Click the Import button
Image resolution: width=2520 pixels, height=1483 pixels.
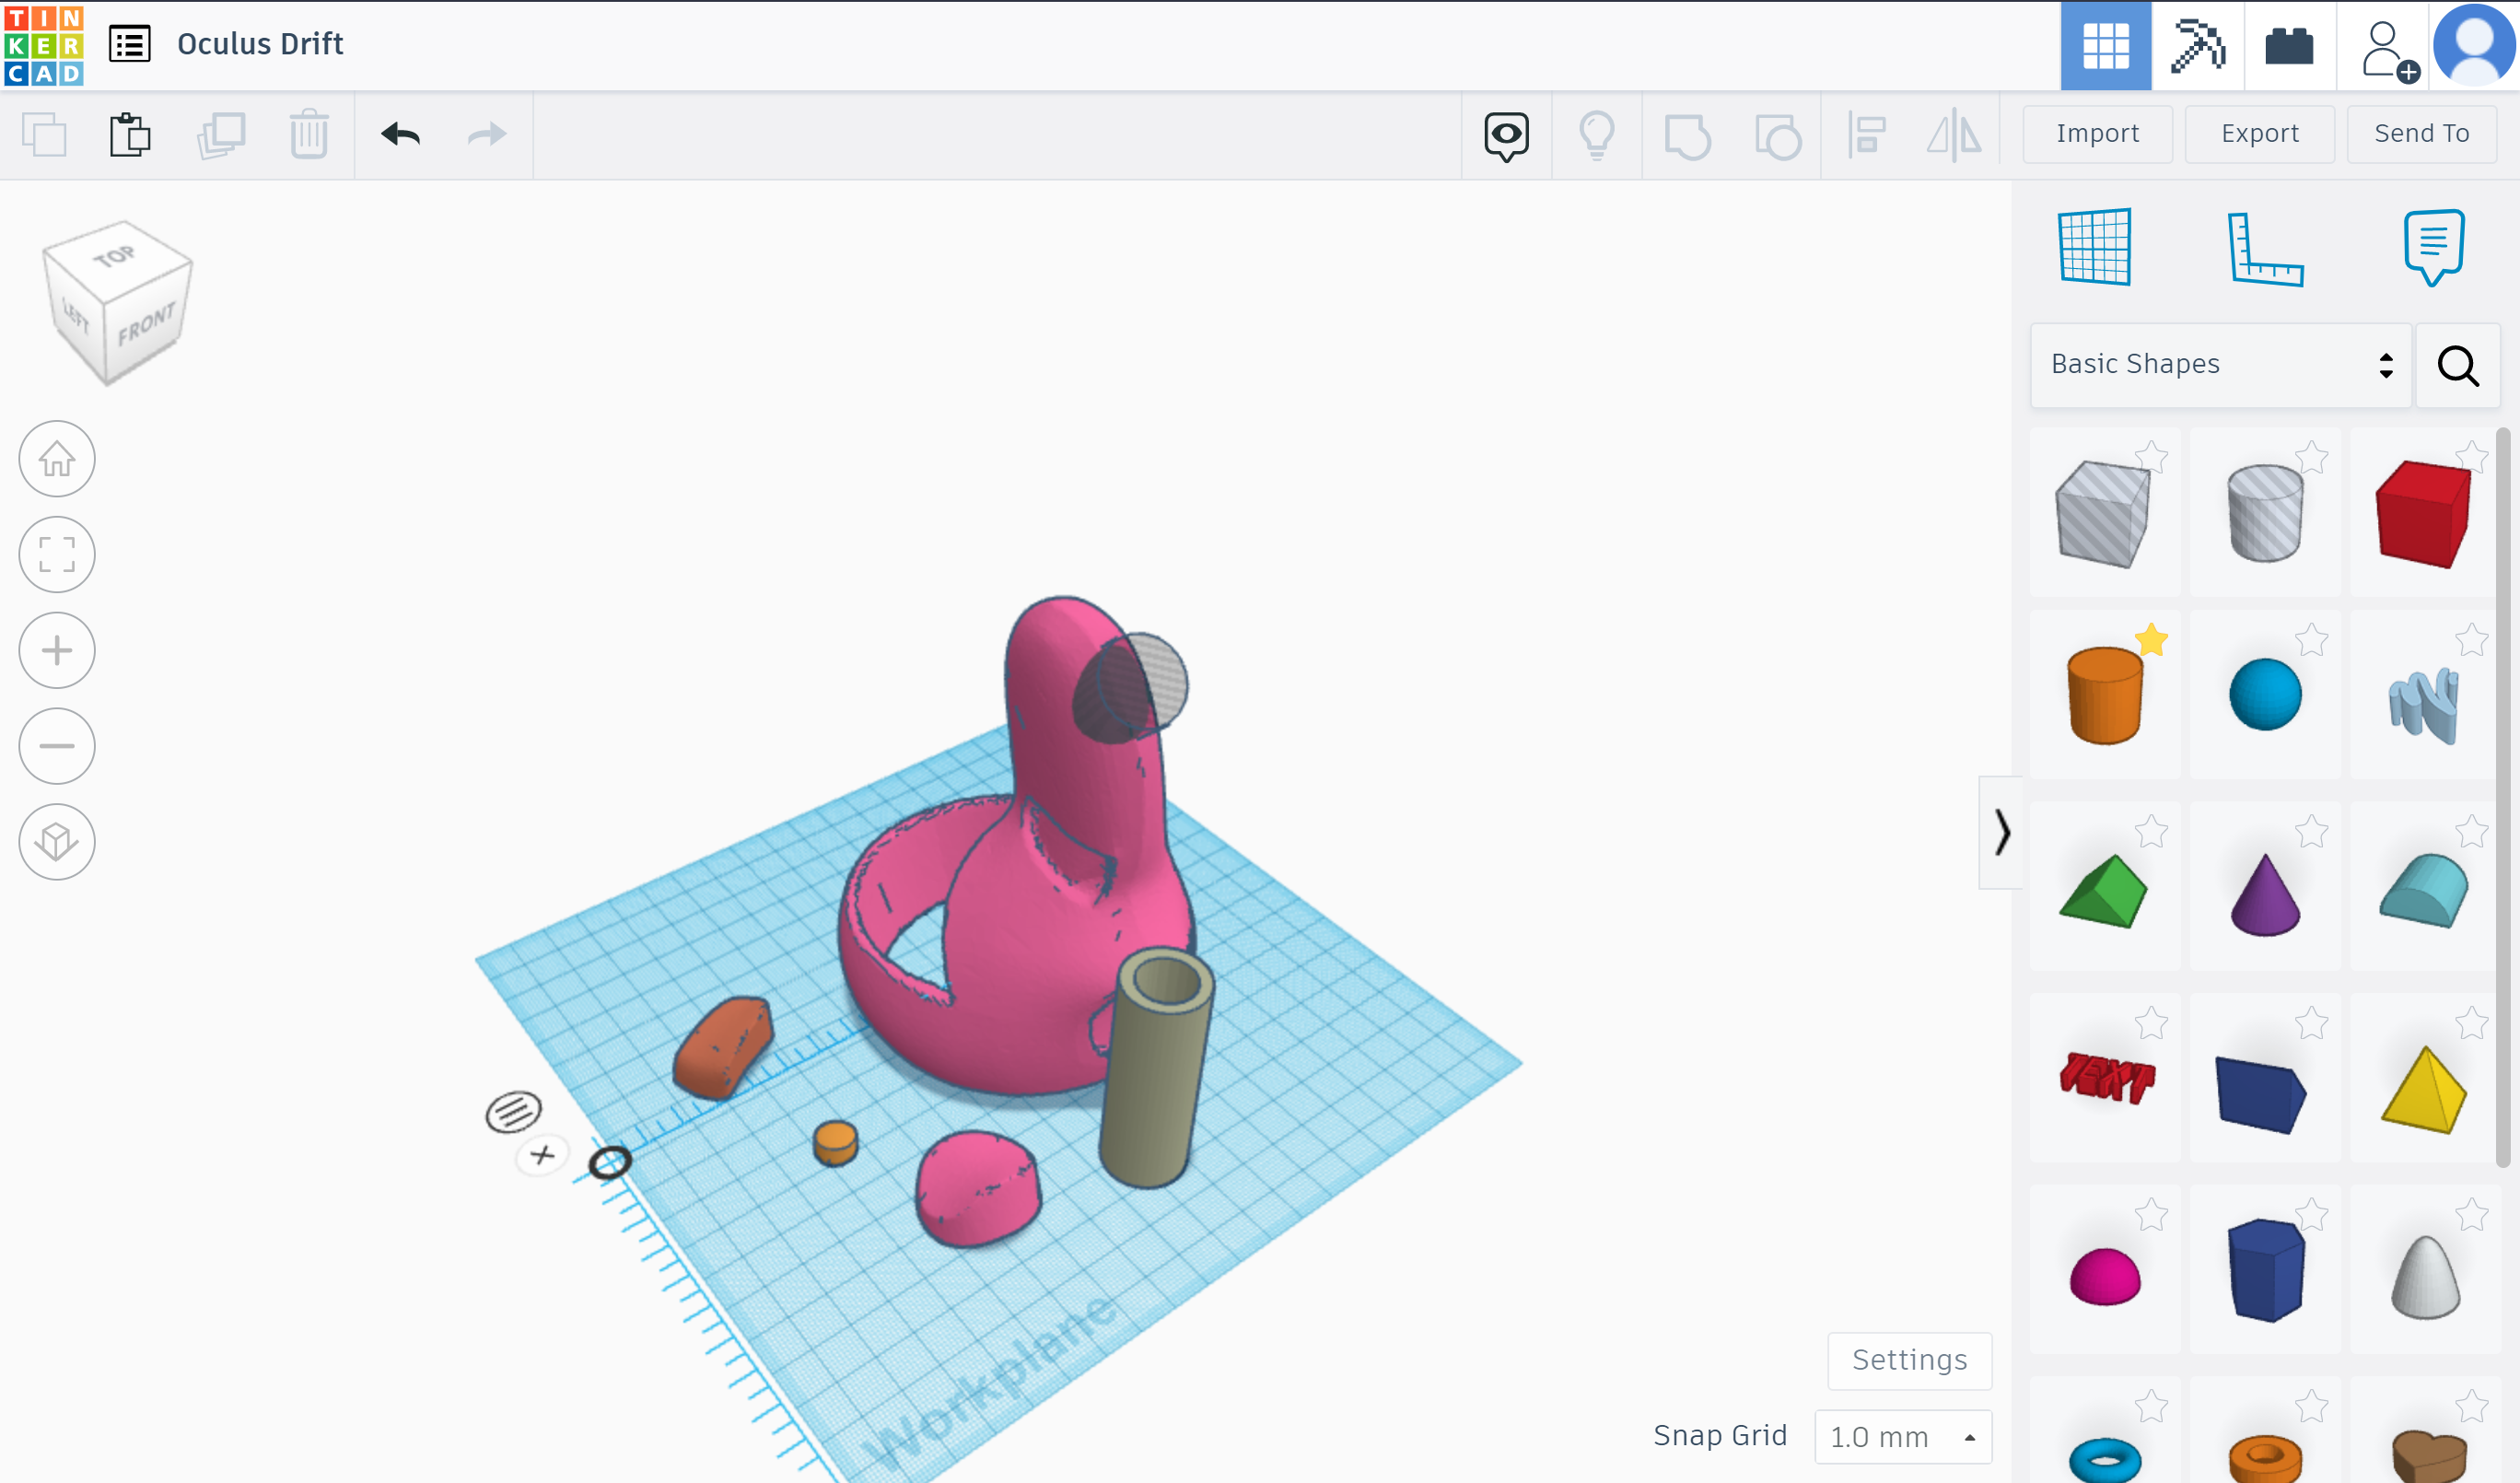click(x=2098, y=134)
